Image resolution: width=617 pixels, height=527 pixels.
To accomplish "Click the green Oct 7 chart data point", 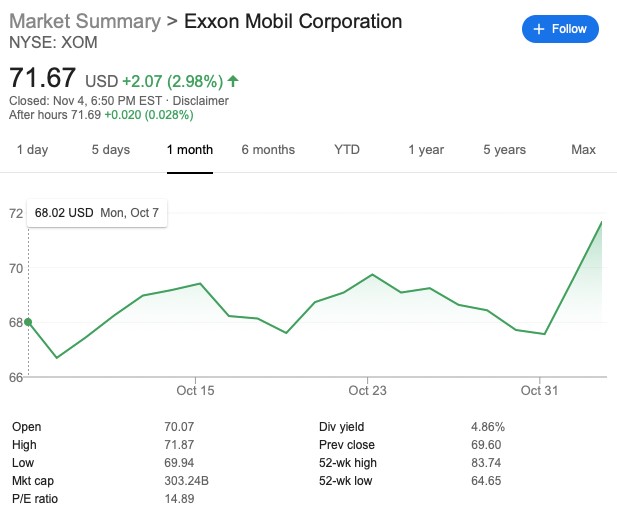I will tap(28, 322).
